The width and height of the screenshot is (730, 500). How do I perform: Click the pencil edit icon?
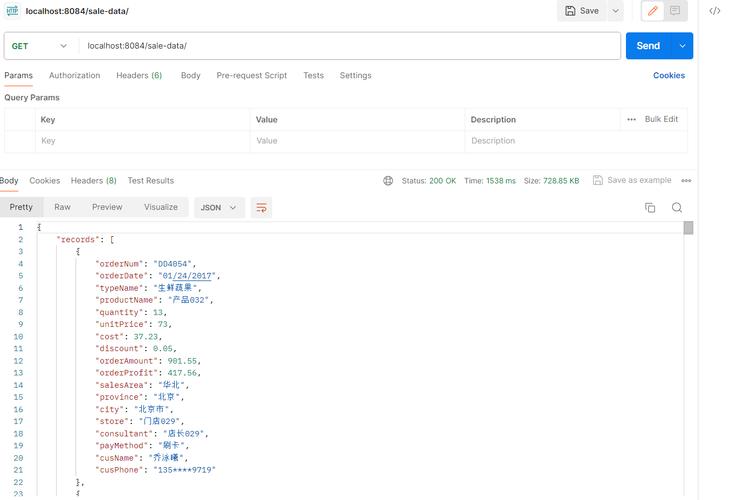click(652, 11)
